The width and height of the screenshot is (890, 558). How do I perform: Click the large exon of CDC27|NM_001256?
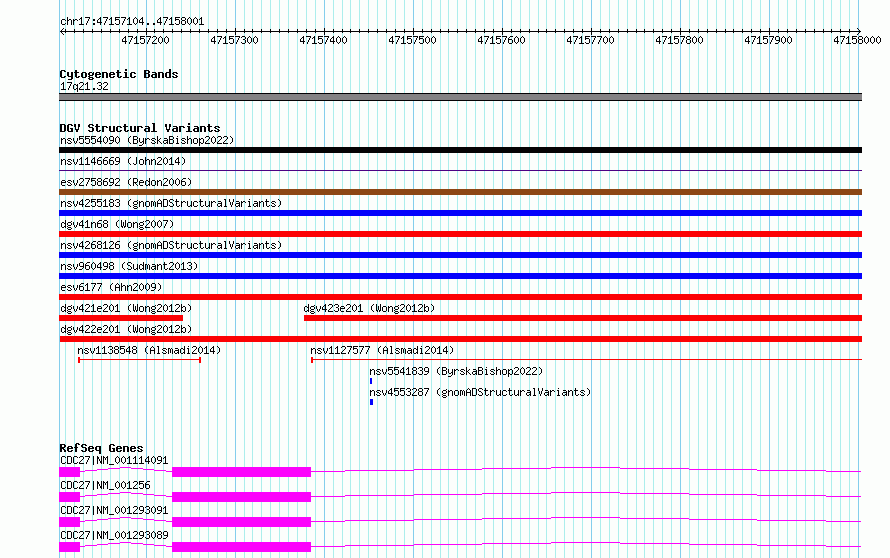coord(241,497)
